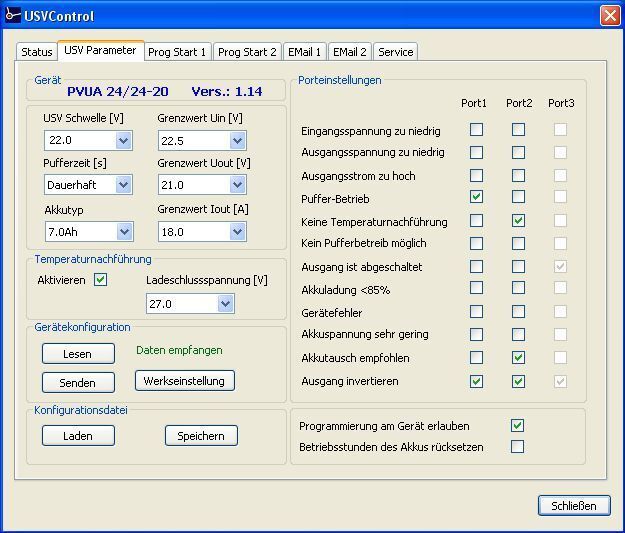Check Gerätefehler for Port2
Image resolution: width=625 pixels, height=533 pixels.
[518, 312]
